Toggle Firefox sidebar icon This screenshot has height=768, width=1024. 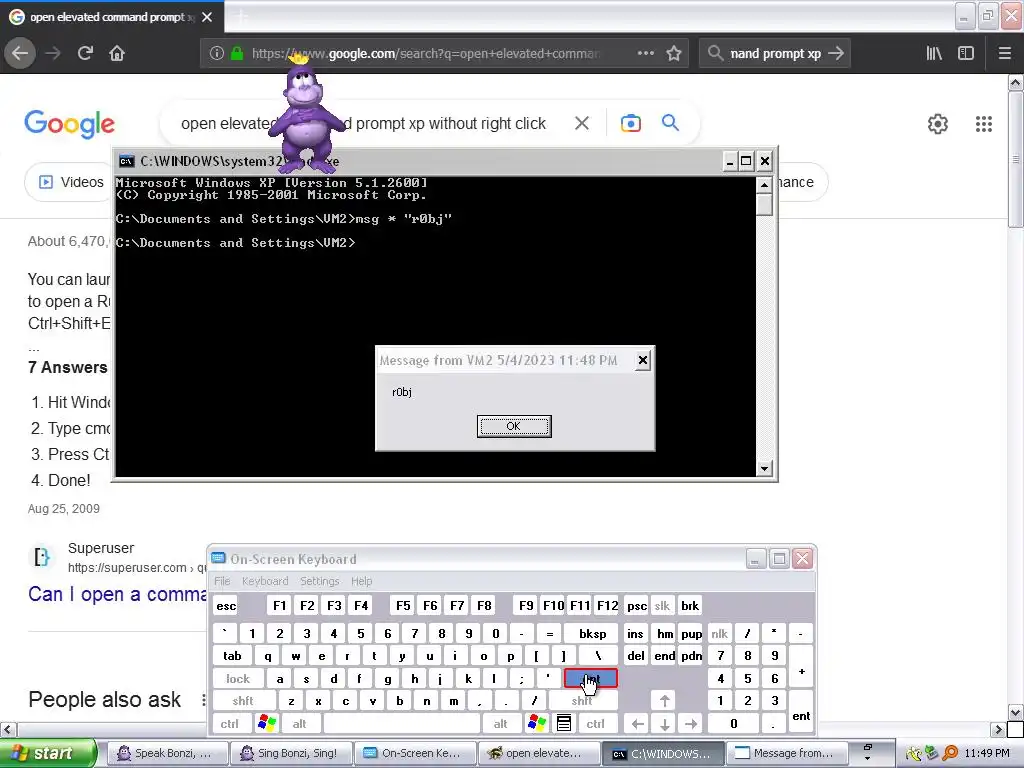966,53
